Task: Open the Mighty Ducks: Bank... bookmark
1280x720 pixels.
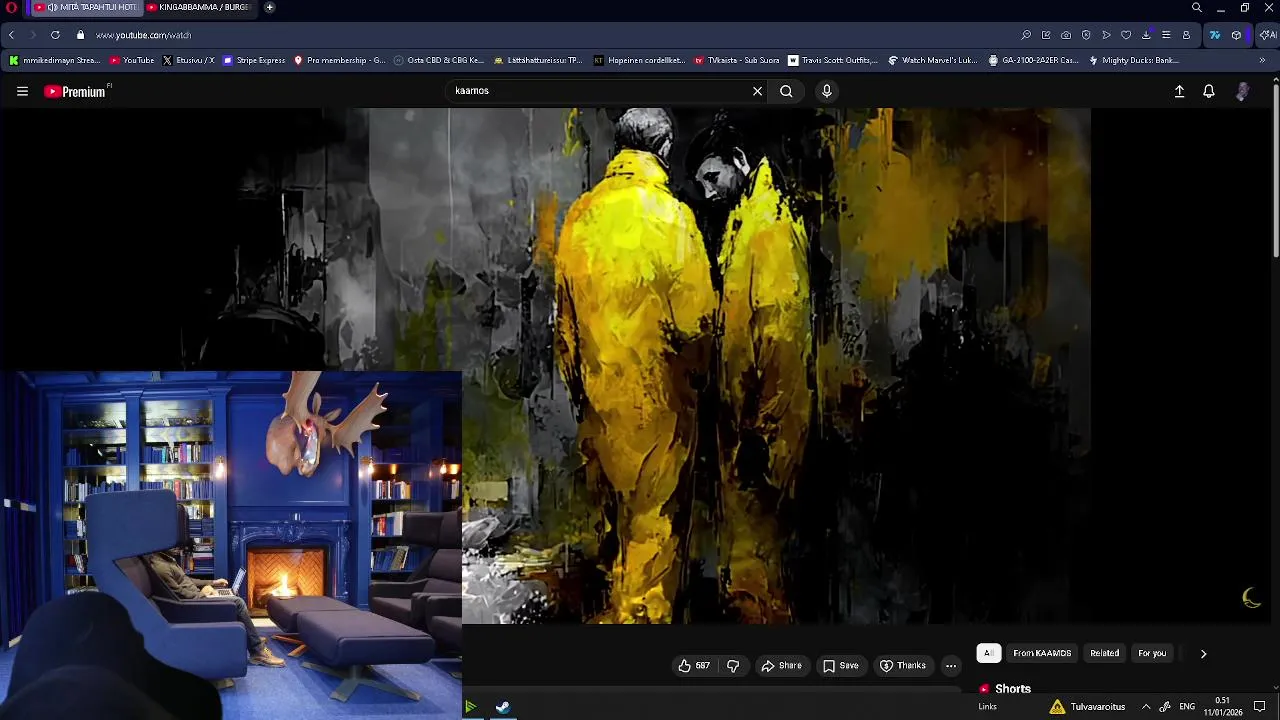Action: point(1133,60)
